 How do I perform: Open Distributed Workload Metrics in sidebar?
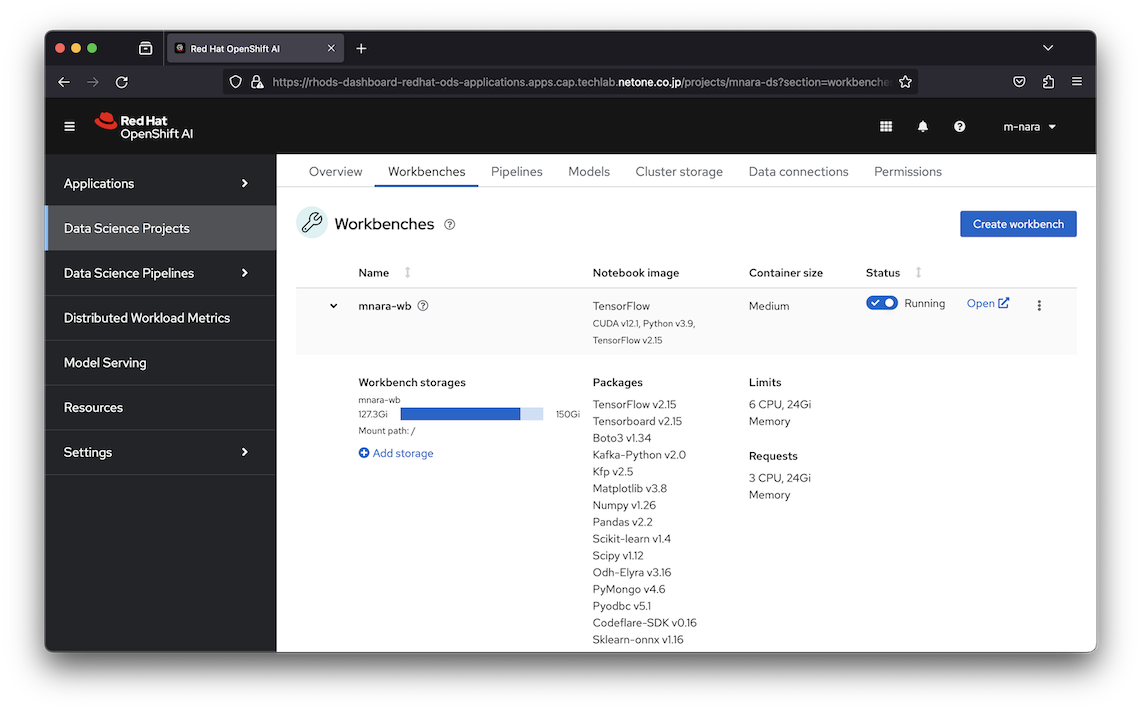160,318
